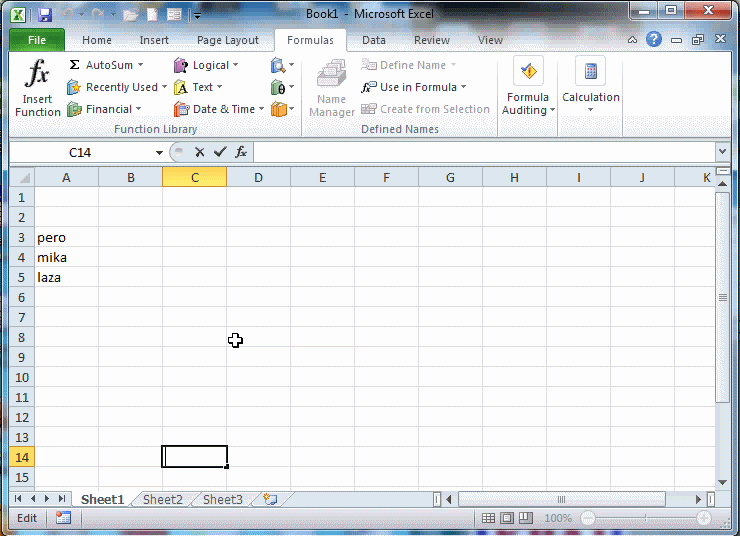The image size is (740, 536).
Task: Open the Name Box dropdown arrow
Action: pos(159,152)
